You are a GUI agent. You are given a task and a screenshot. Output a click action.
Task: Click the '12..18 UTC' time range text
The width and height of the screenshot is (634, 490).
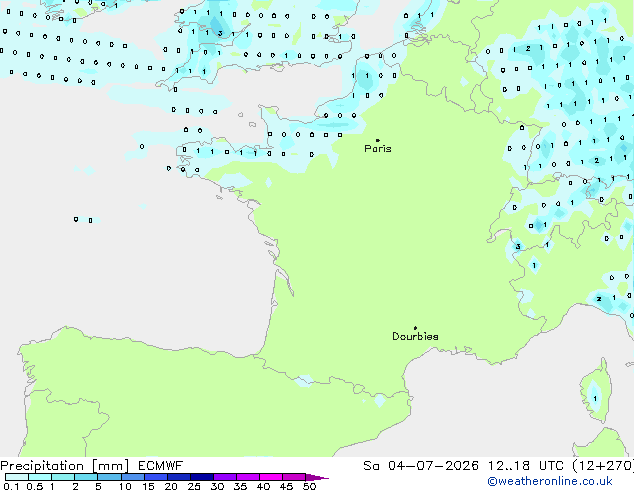[x=525, y=466]
